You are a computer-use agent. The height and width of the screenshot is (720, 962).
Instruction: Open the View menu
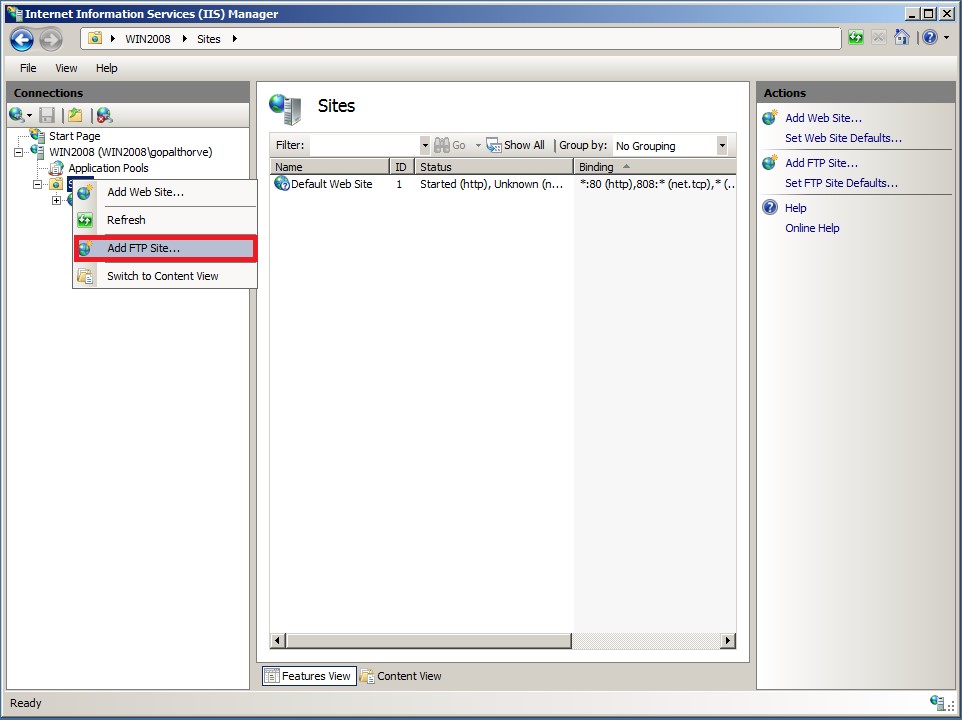click(66, 68)
